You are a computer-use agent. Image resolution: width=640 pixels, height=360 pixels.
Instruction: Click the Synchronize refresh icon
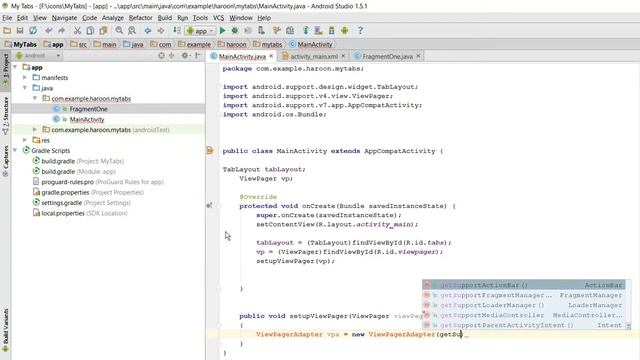click(x=33, y=31)
